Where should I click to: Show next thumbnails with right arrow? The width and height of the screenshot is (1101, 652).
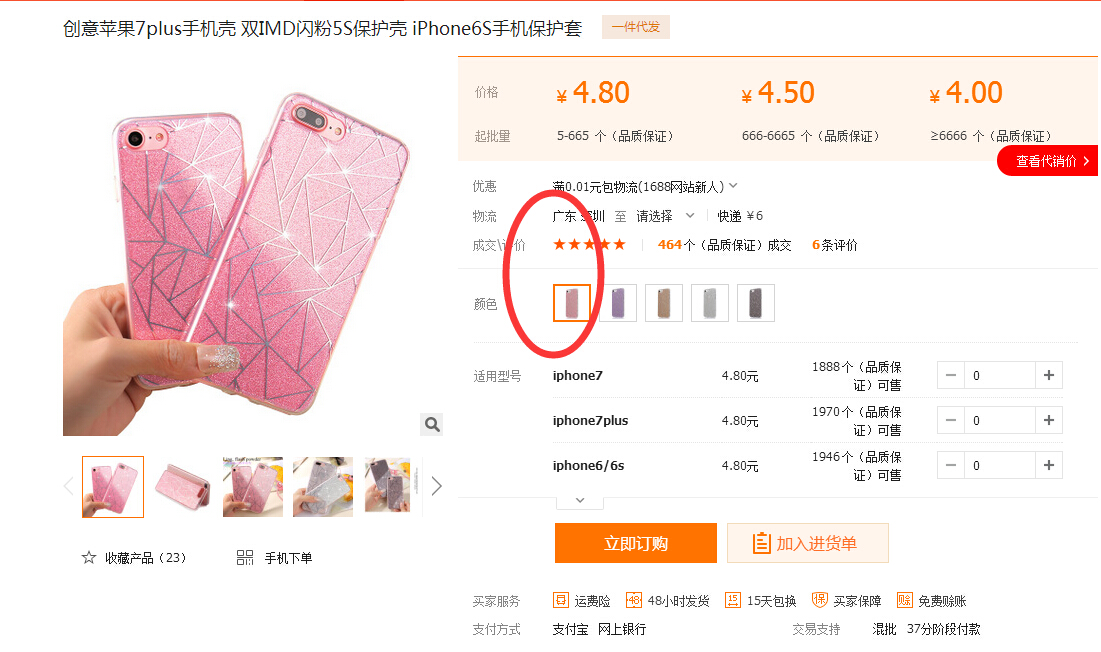pyautogui.click(x=437, y=486)
